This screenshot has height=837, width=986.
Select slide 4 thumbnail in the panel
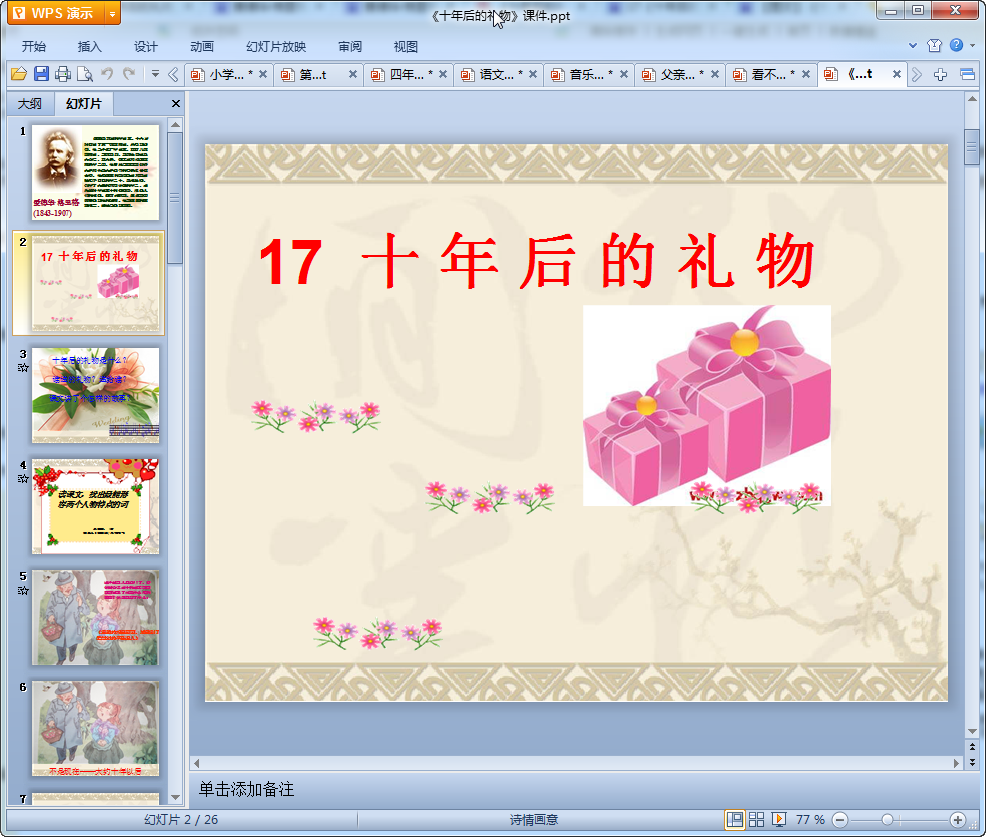coord(95,506)
